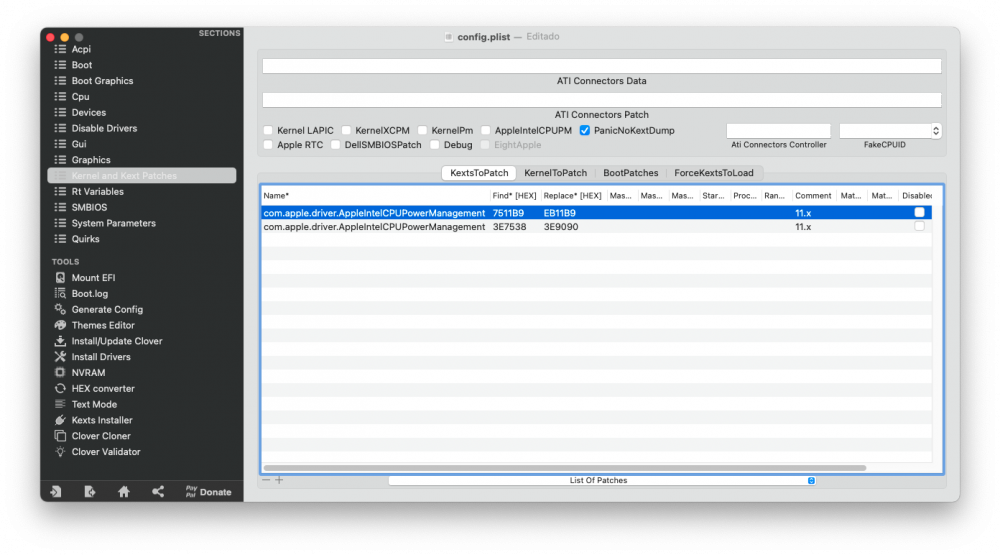The width and height of the screenshot is (1000, 555).
Task: Click the patches table horizontal scrollbar
Action: click(x=564, y=468)
